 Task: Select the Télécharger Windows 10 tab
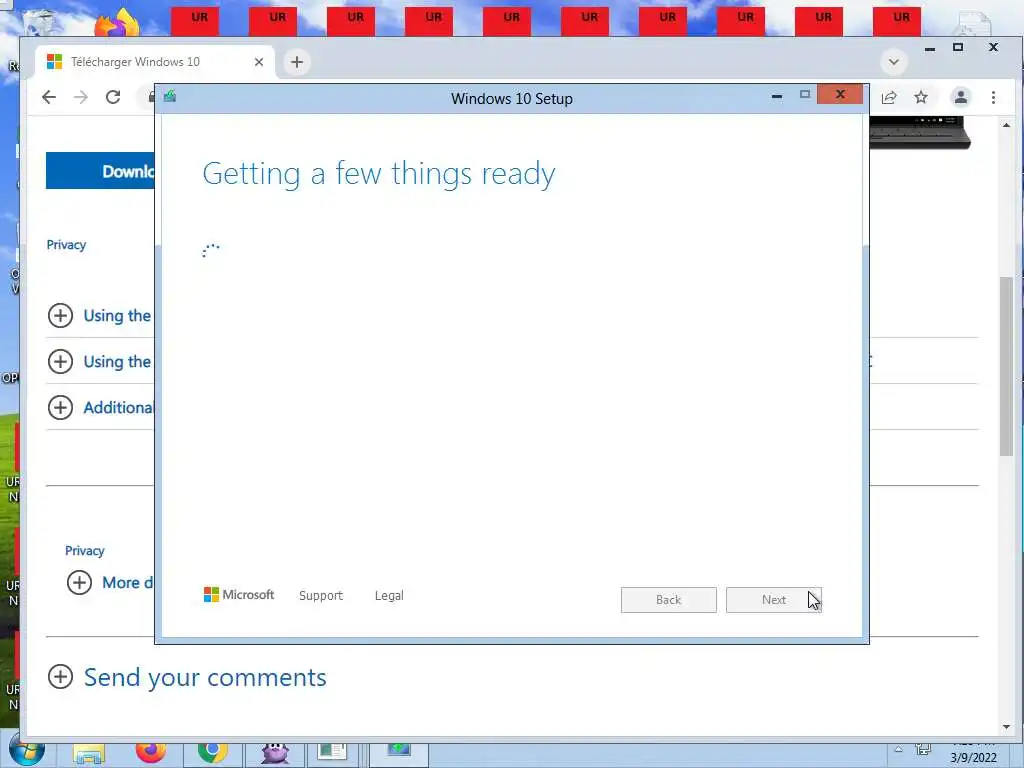(x=155, y=62)
